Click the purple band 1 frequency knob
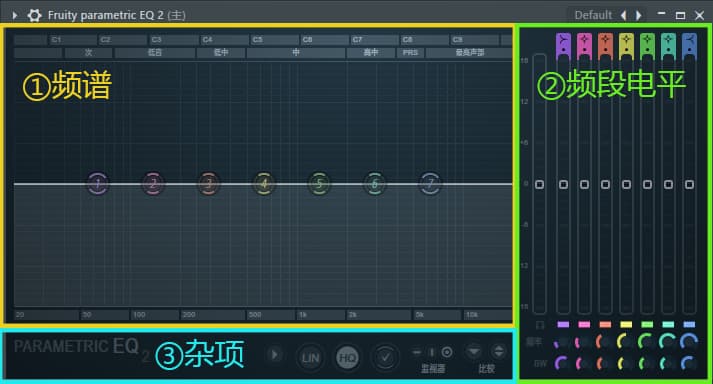Viewport: 713px width, 384px height. 562,342
